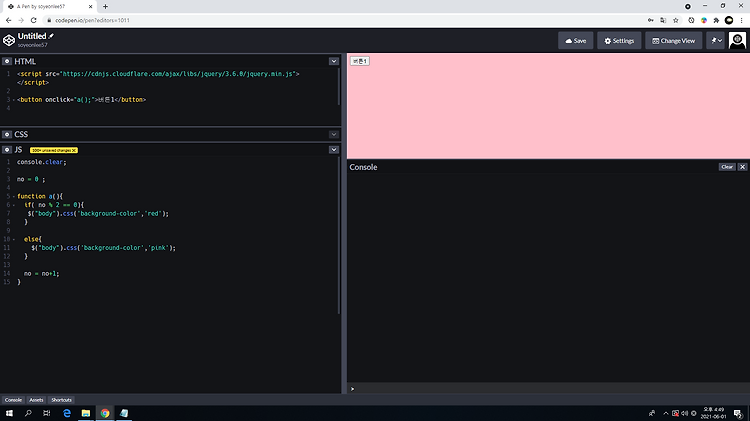Open the Windows Start menu

click(9, 413)
